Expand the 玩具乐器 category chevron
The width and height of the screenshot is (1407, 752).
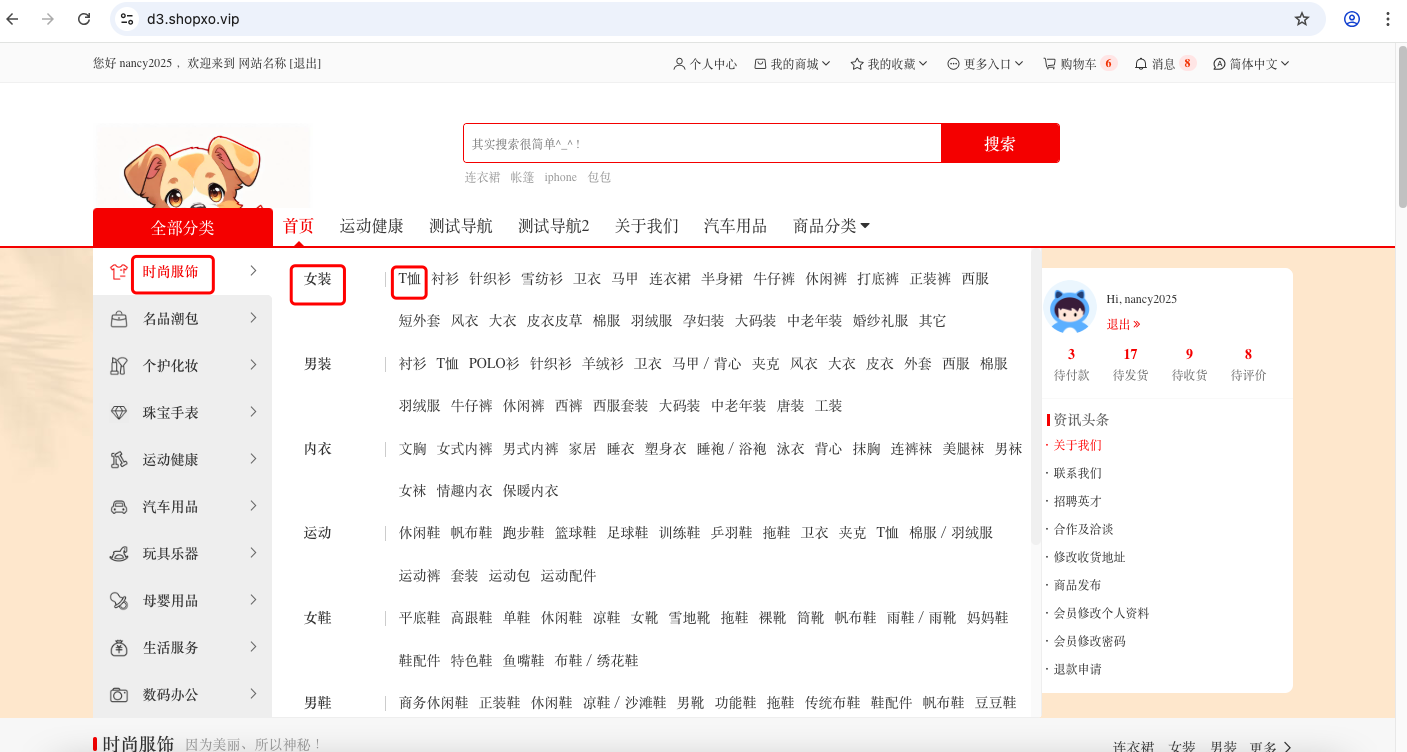pyautogui.click(x=254, y=553)
